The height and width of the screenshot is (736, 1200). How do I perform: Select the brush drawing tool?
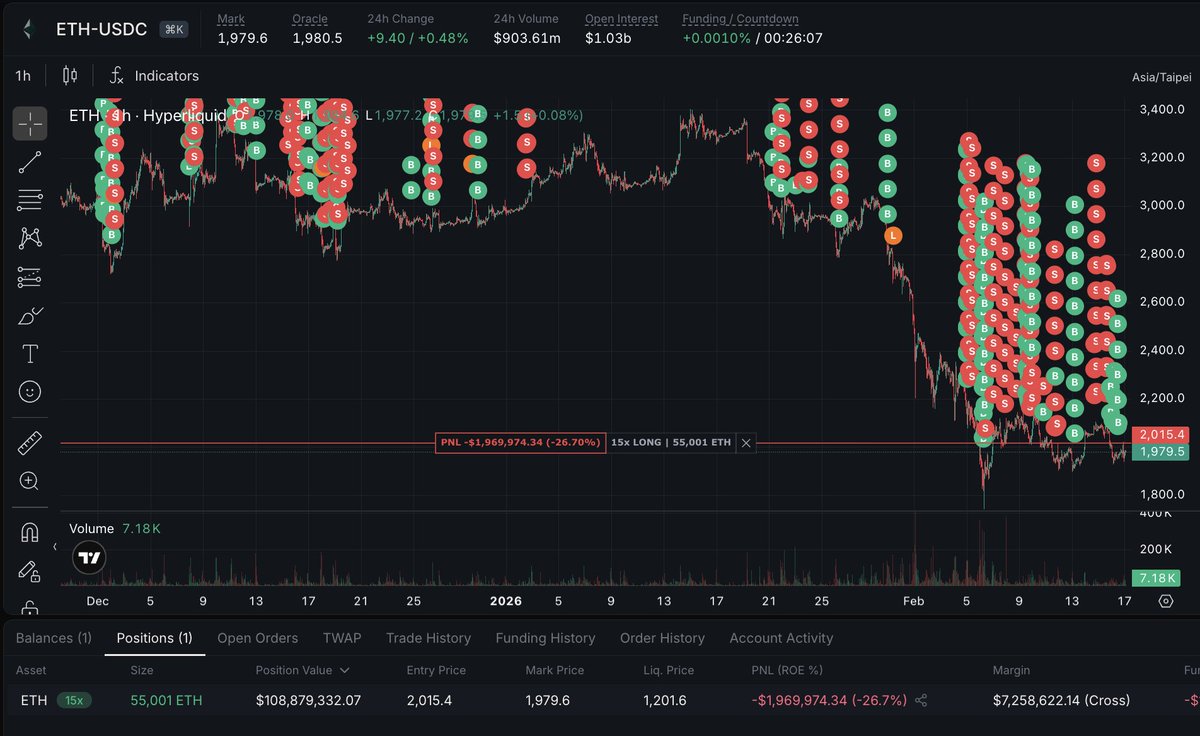tap(30, 316)
